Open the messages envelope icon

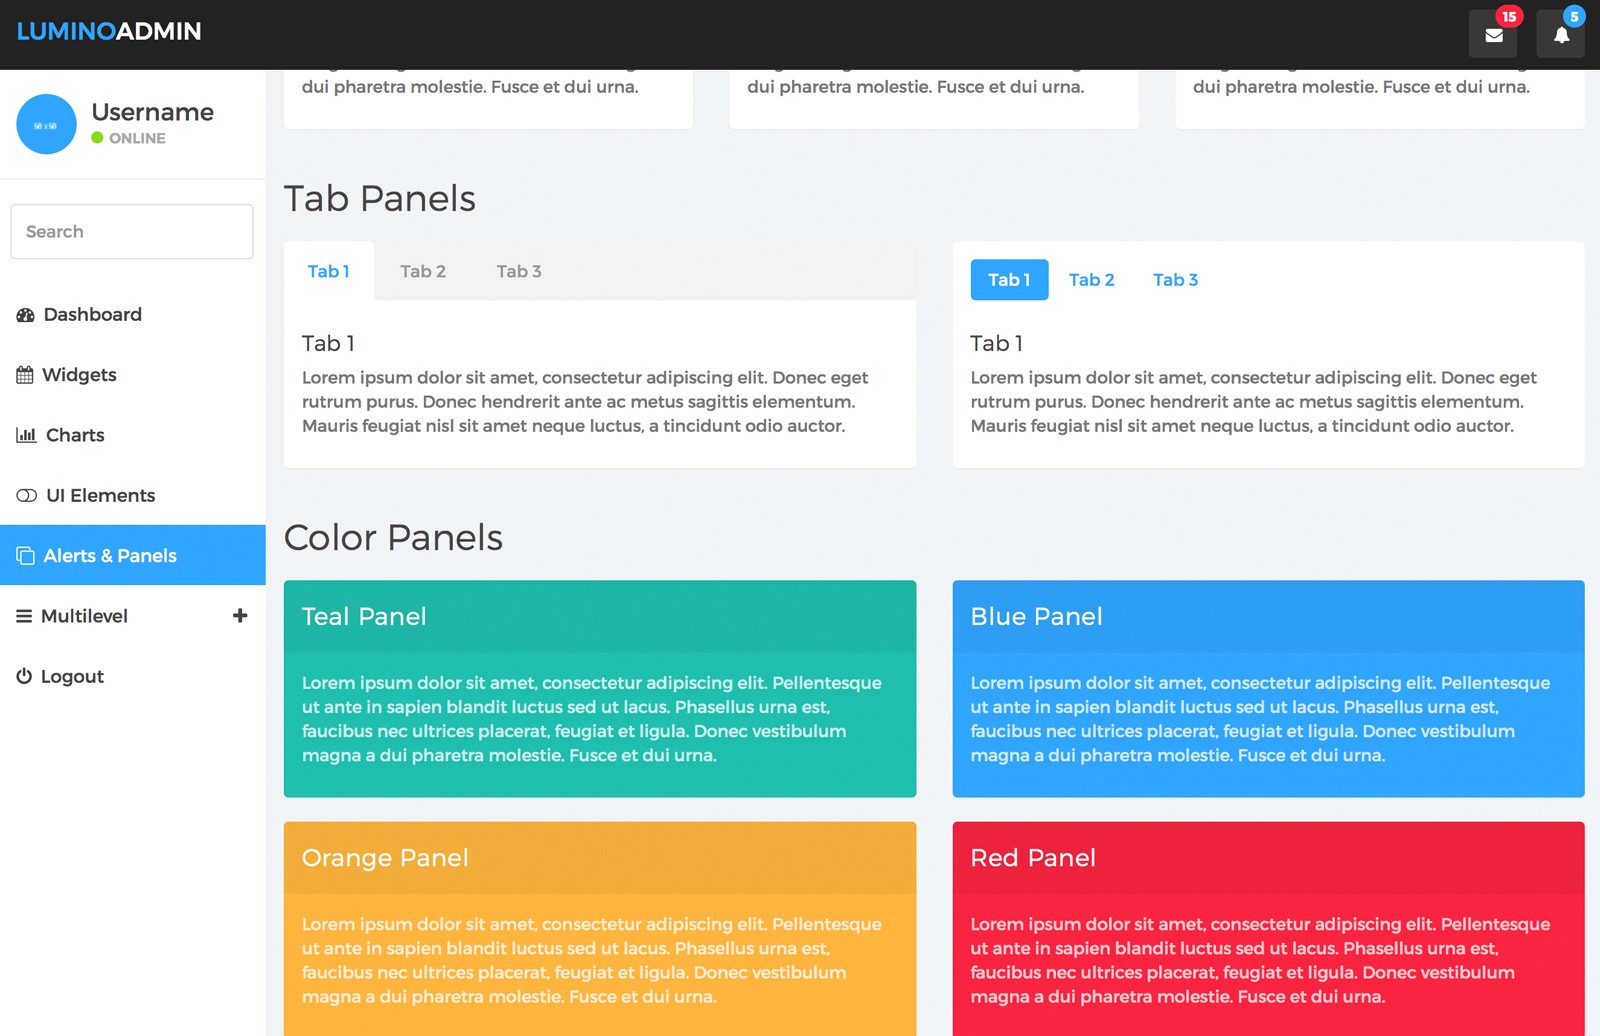point(1493,34)
